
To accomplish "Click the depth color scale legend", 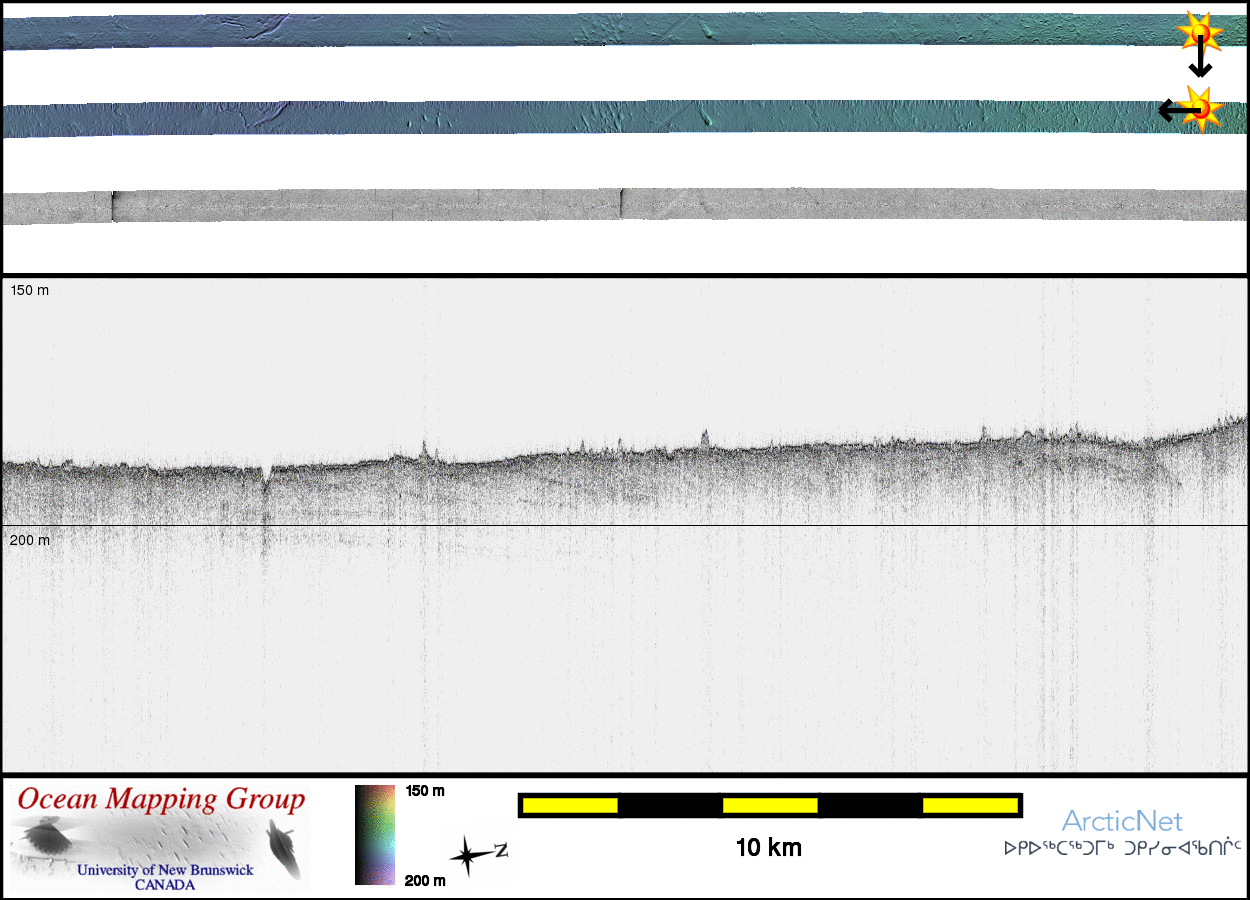I will [x=375, y=835].
